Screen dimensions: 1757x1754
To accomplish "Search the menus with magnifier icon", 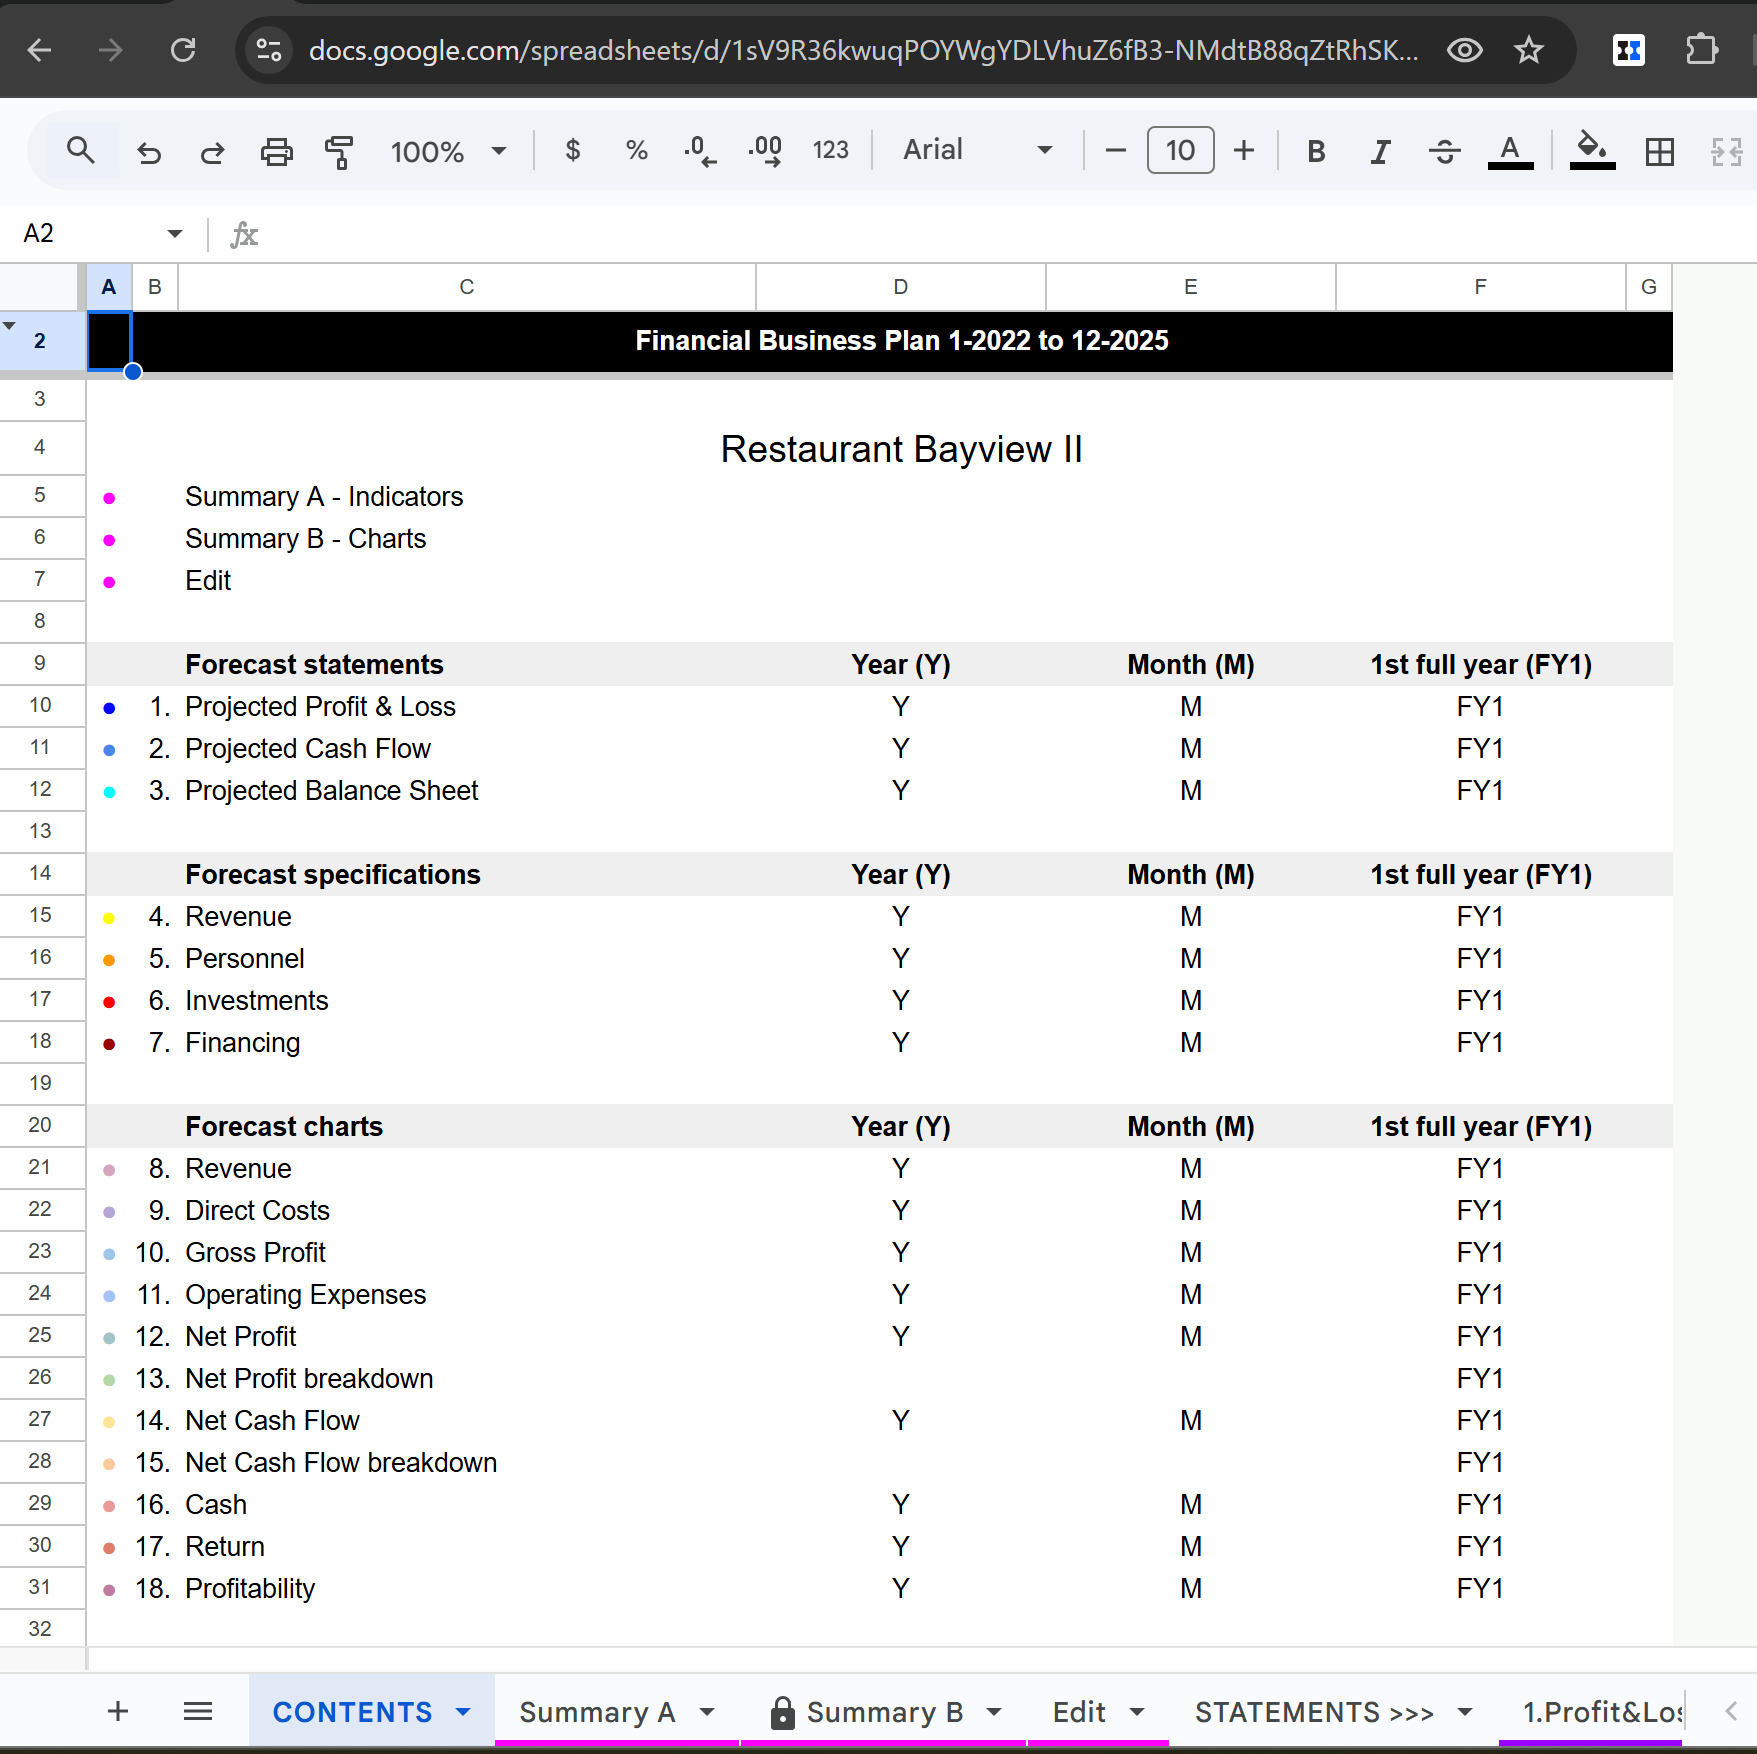I will tap(81, 151).
